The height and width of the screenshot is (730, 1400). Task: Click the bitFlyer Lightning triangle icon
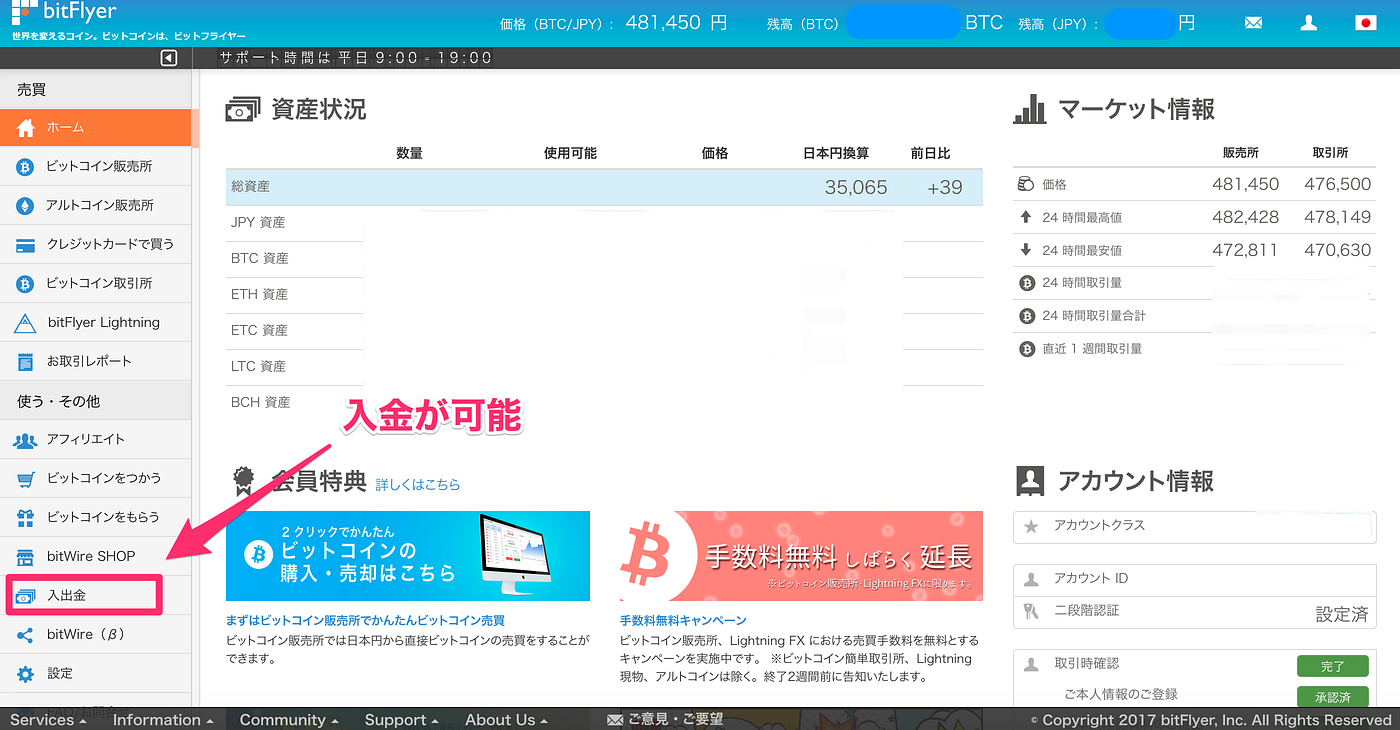[x=26, y=323]
